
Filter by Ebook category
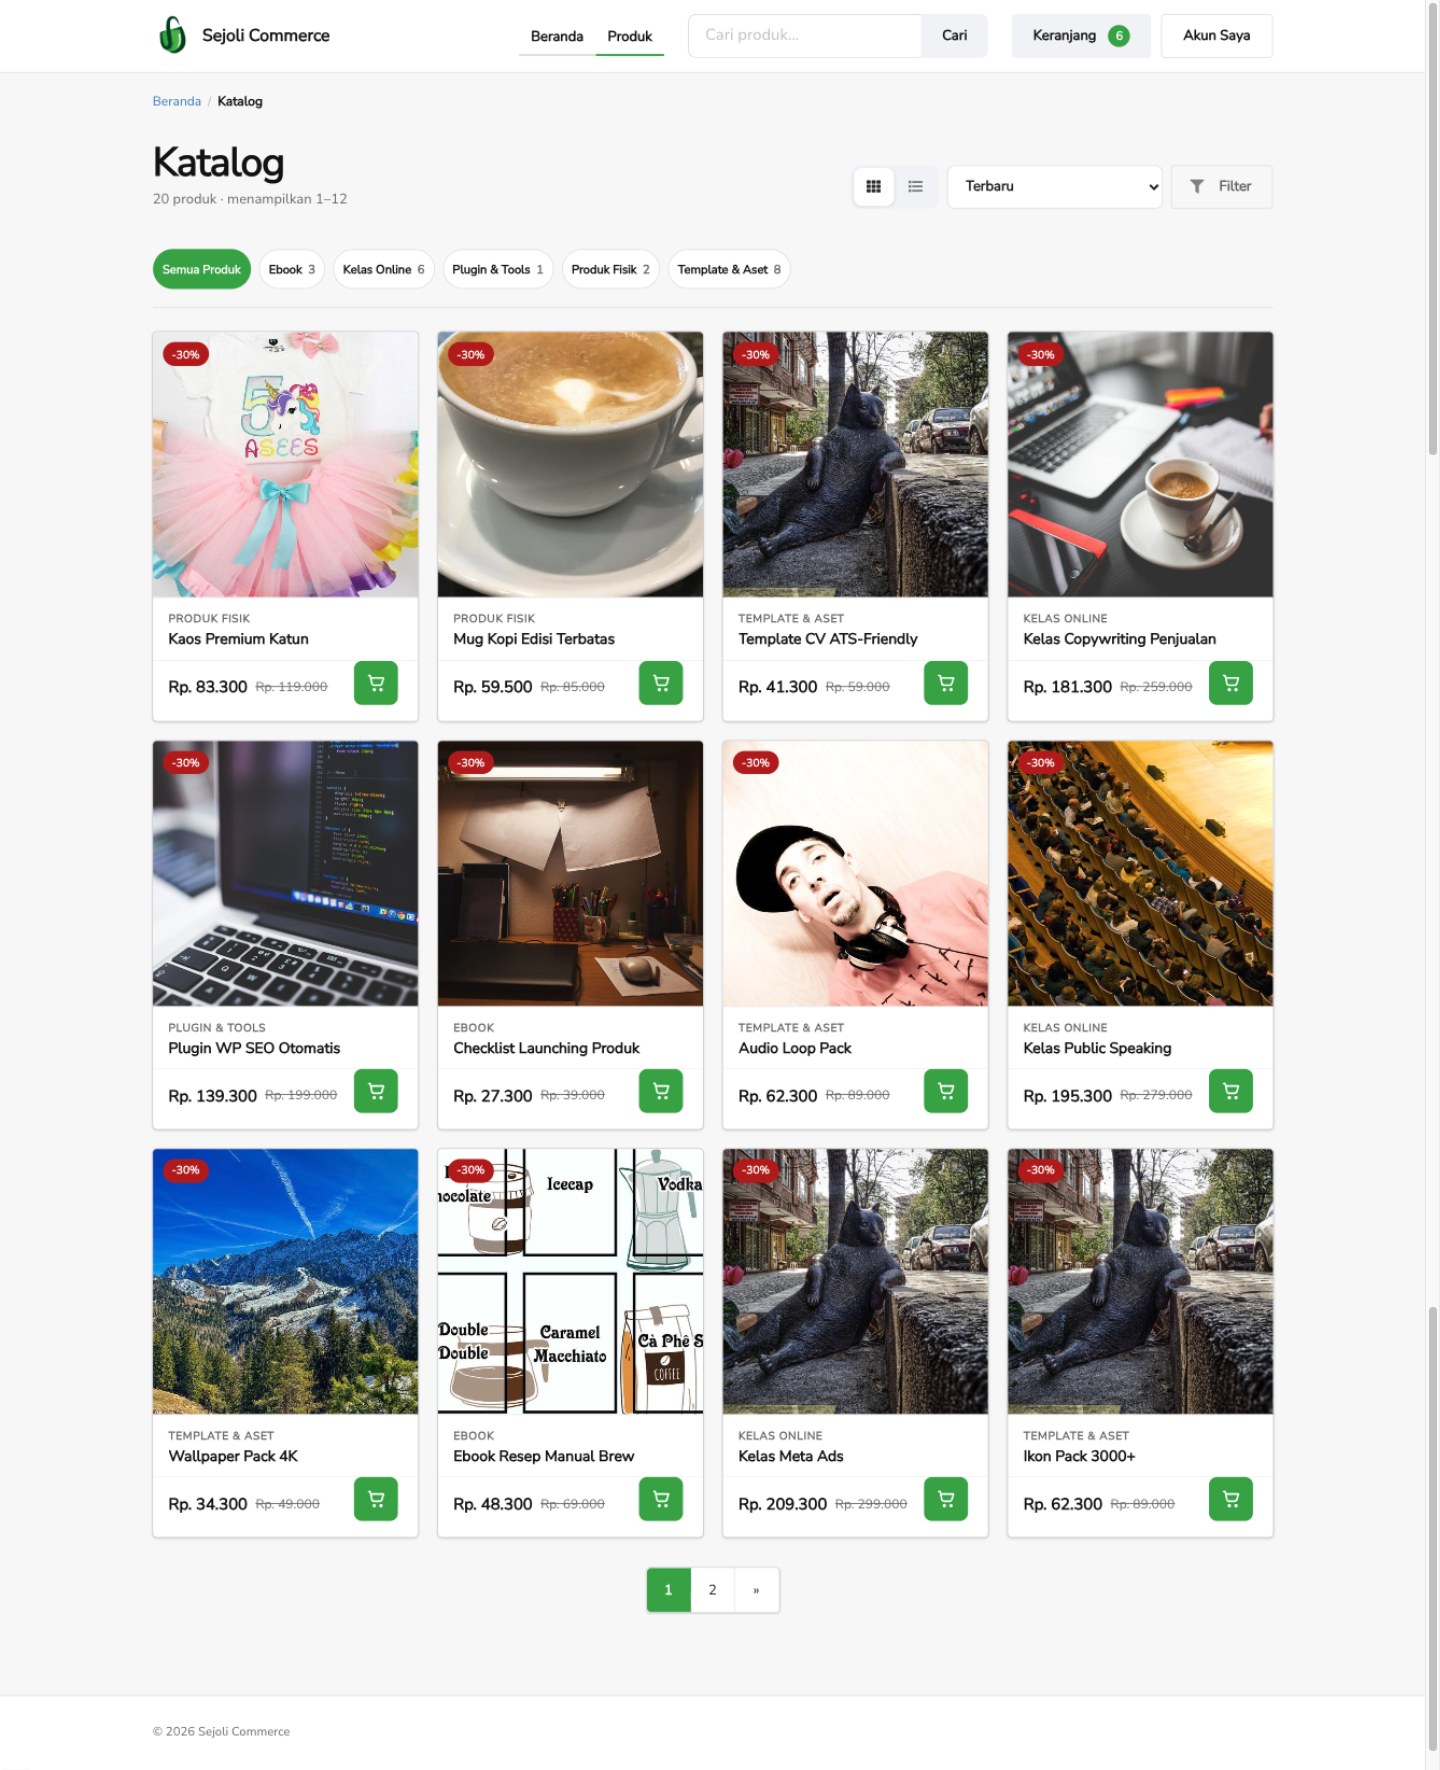[292, 269]
